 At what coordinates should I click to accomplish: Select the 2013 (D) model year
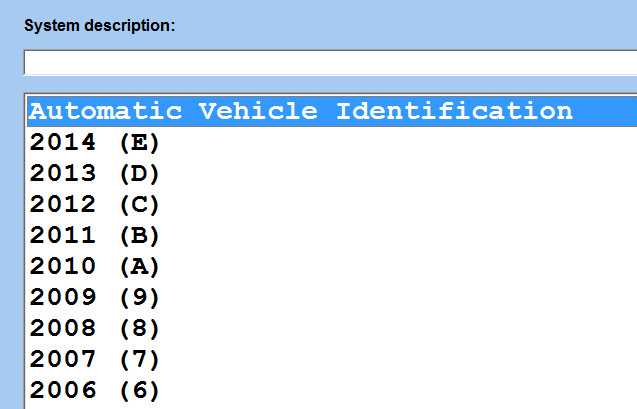point(332,173)
